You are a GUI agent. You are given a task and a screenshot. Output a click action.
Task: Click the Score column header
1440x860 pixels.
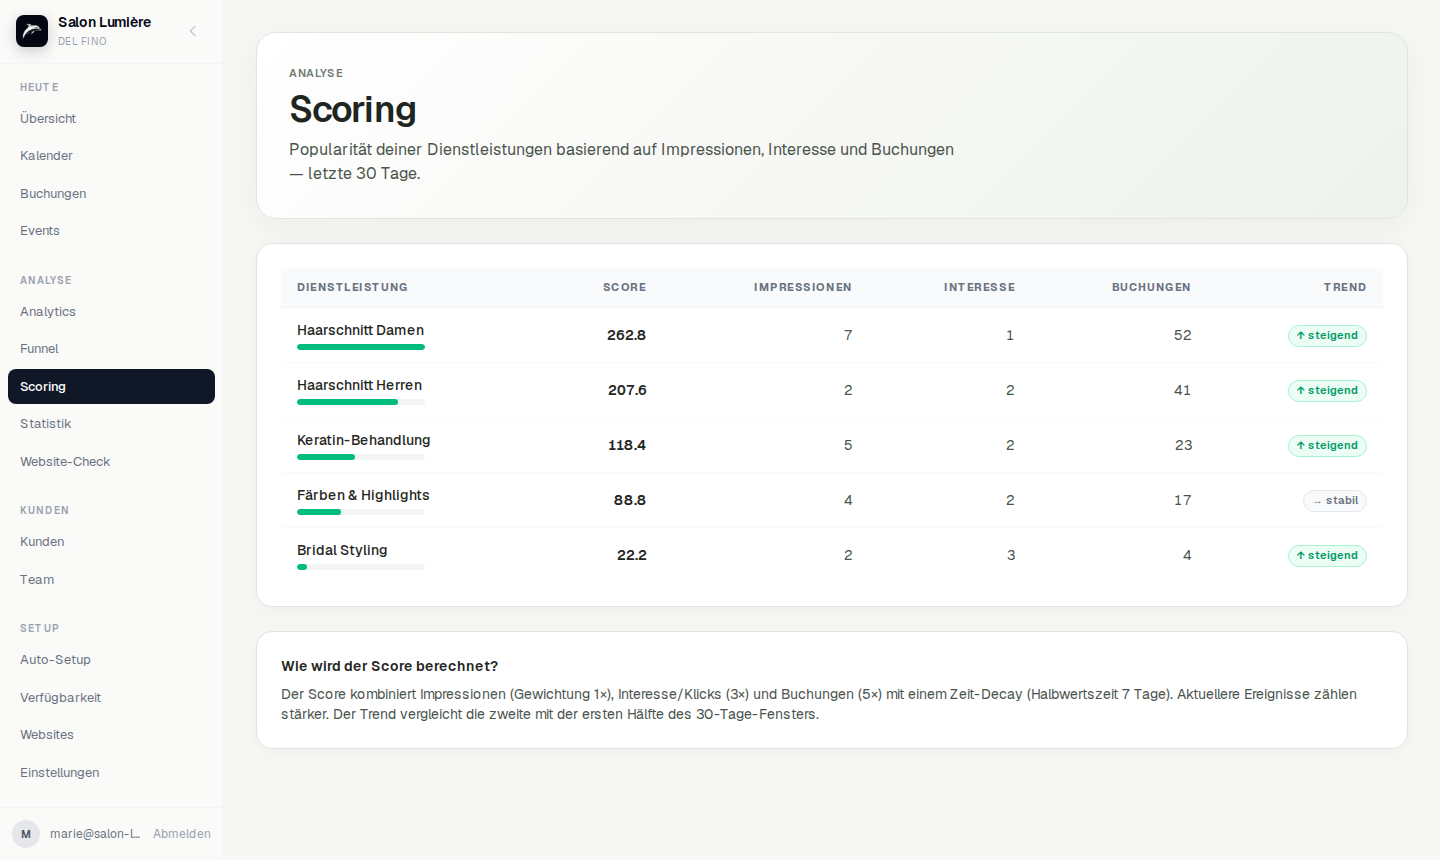(x=624, y=287)
